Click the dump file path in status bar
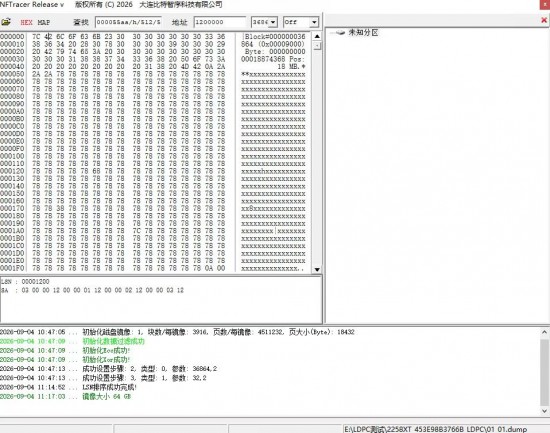 coord(436,429)
